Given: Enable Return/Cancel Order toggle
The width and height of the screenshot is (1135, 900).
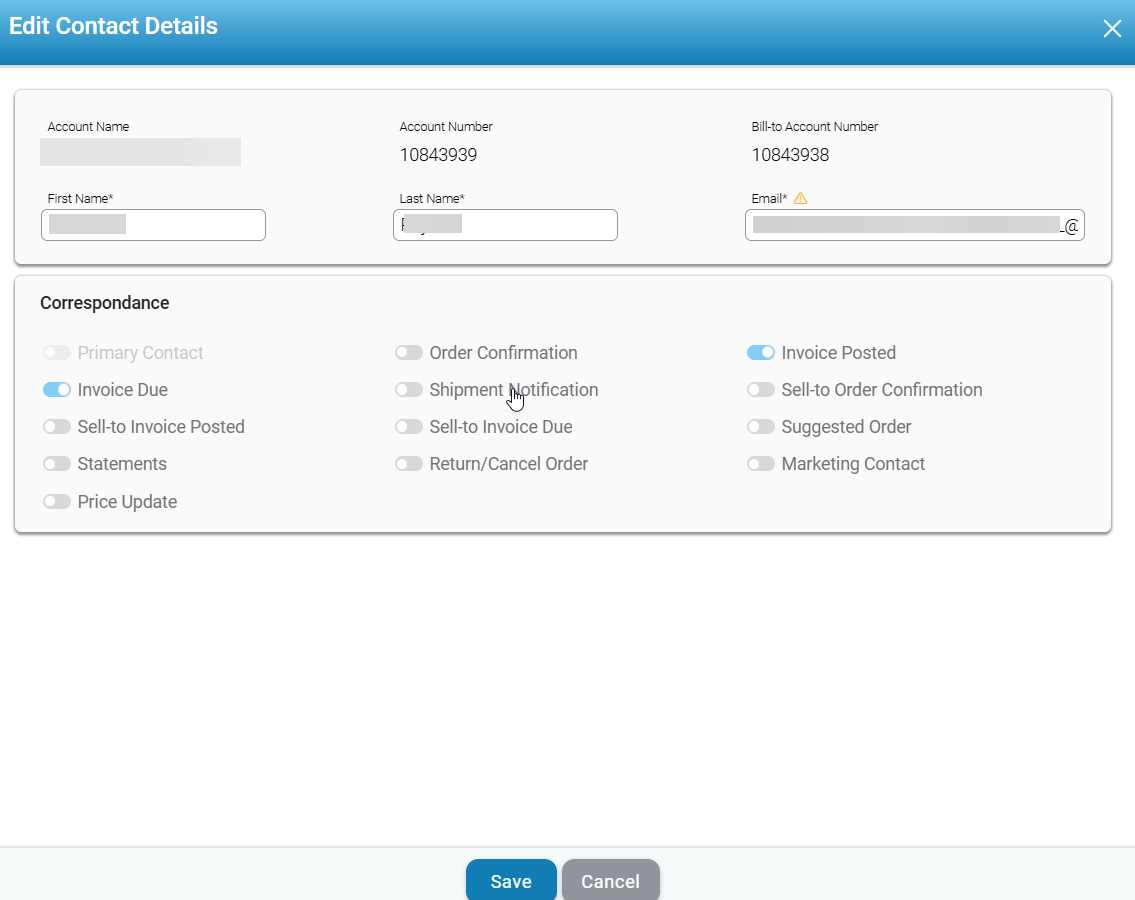Looking at the screenshot, I should pos(409,464).
